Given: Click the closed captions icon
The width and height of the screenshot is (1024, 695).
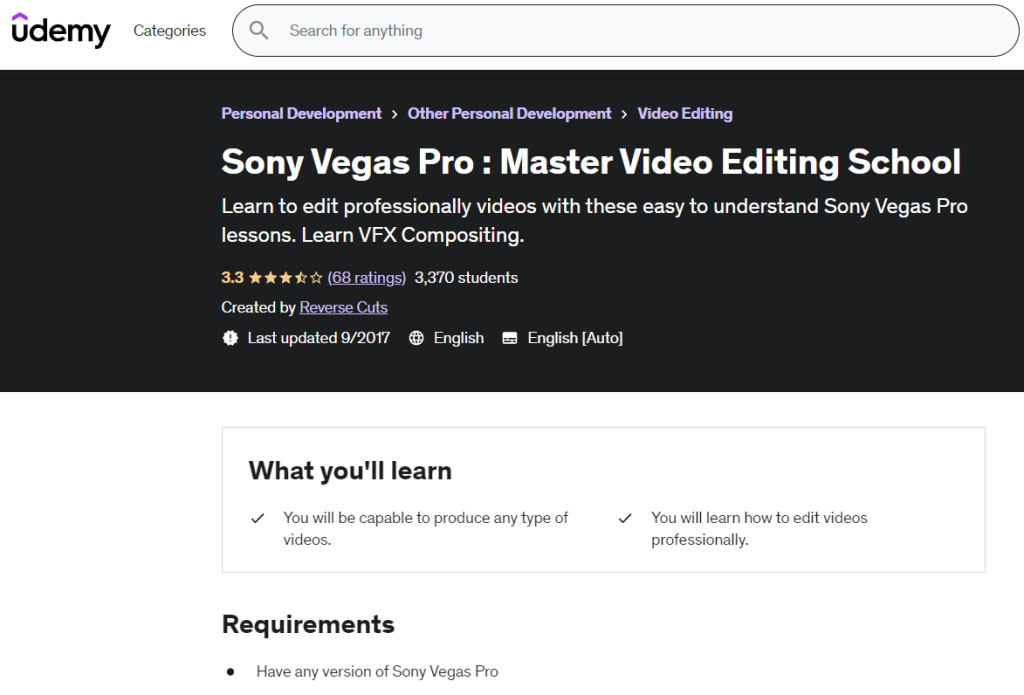Looking at the screenshot, I should pos(510,338).
